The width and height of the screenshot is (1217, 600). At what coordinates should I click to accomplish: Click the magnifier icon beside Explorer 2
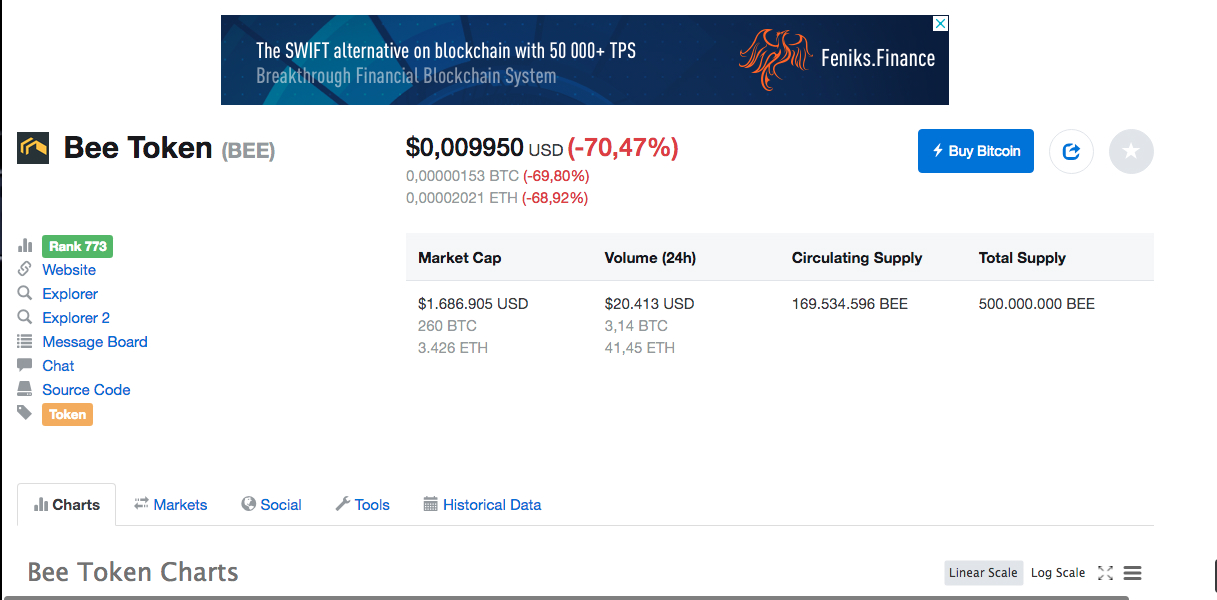(25, 318)
